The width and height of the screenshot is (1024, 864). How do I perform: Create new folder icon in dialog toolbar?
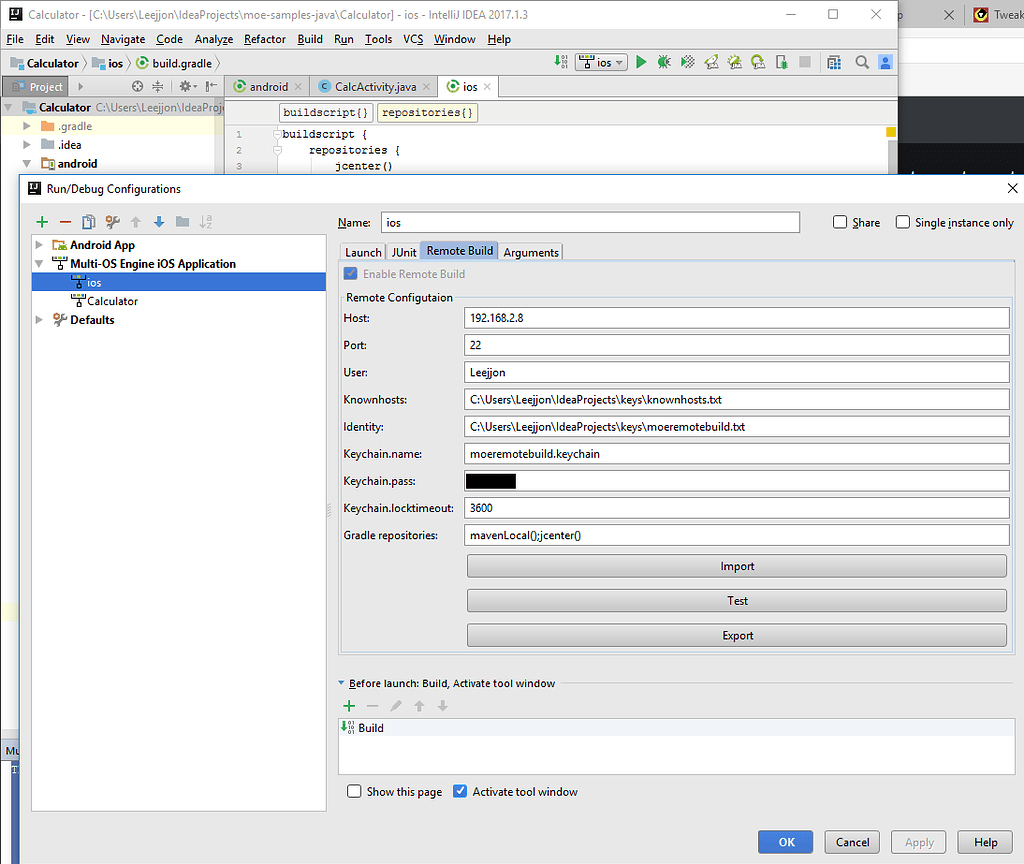(x=183, y=222)
